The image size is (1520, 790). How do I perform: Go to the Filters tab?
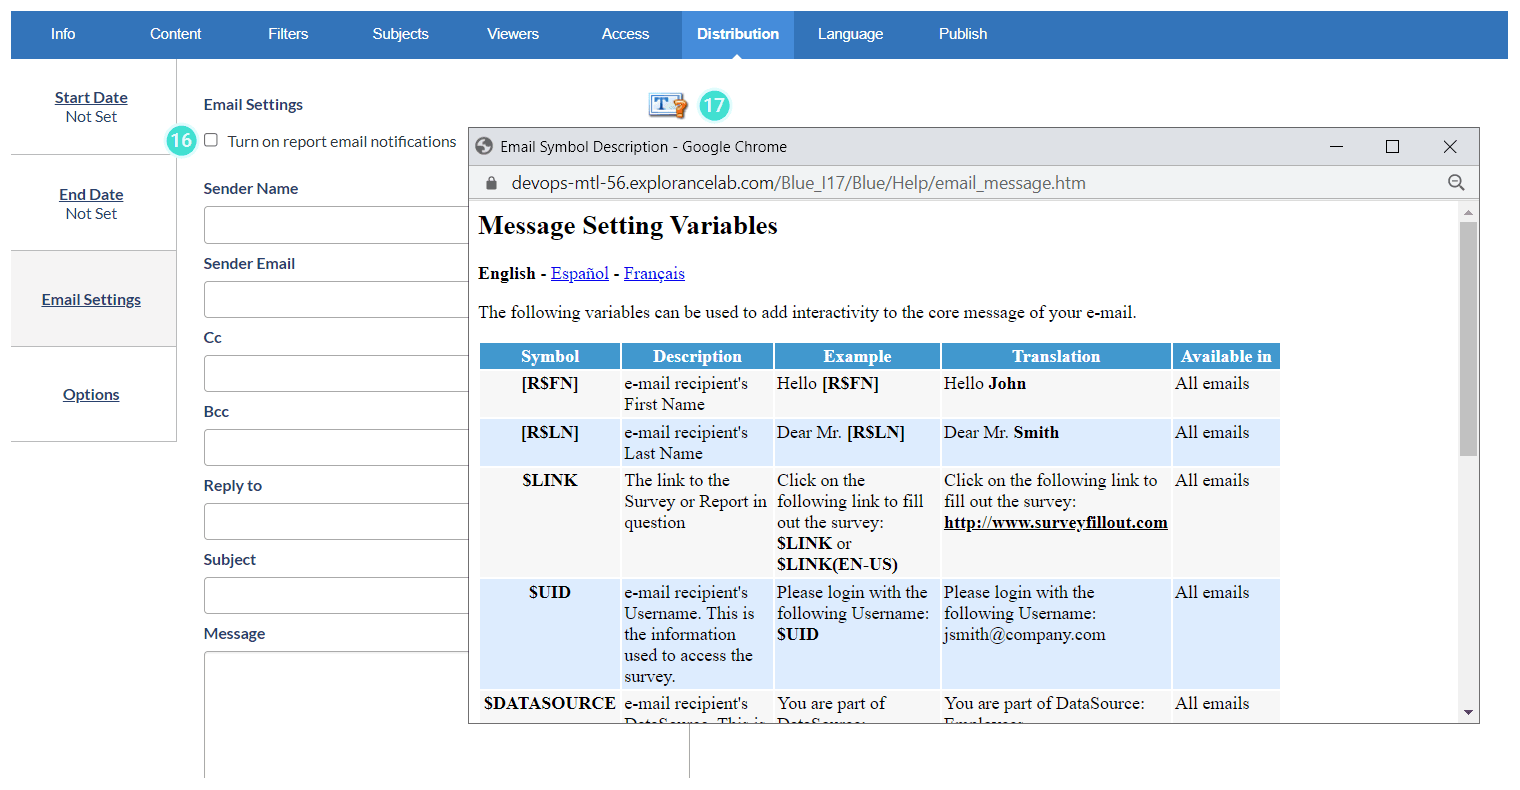[288, 34]
